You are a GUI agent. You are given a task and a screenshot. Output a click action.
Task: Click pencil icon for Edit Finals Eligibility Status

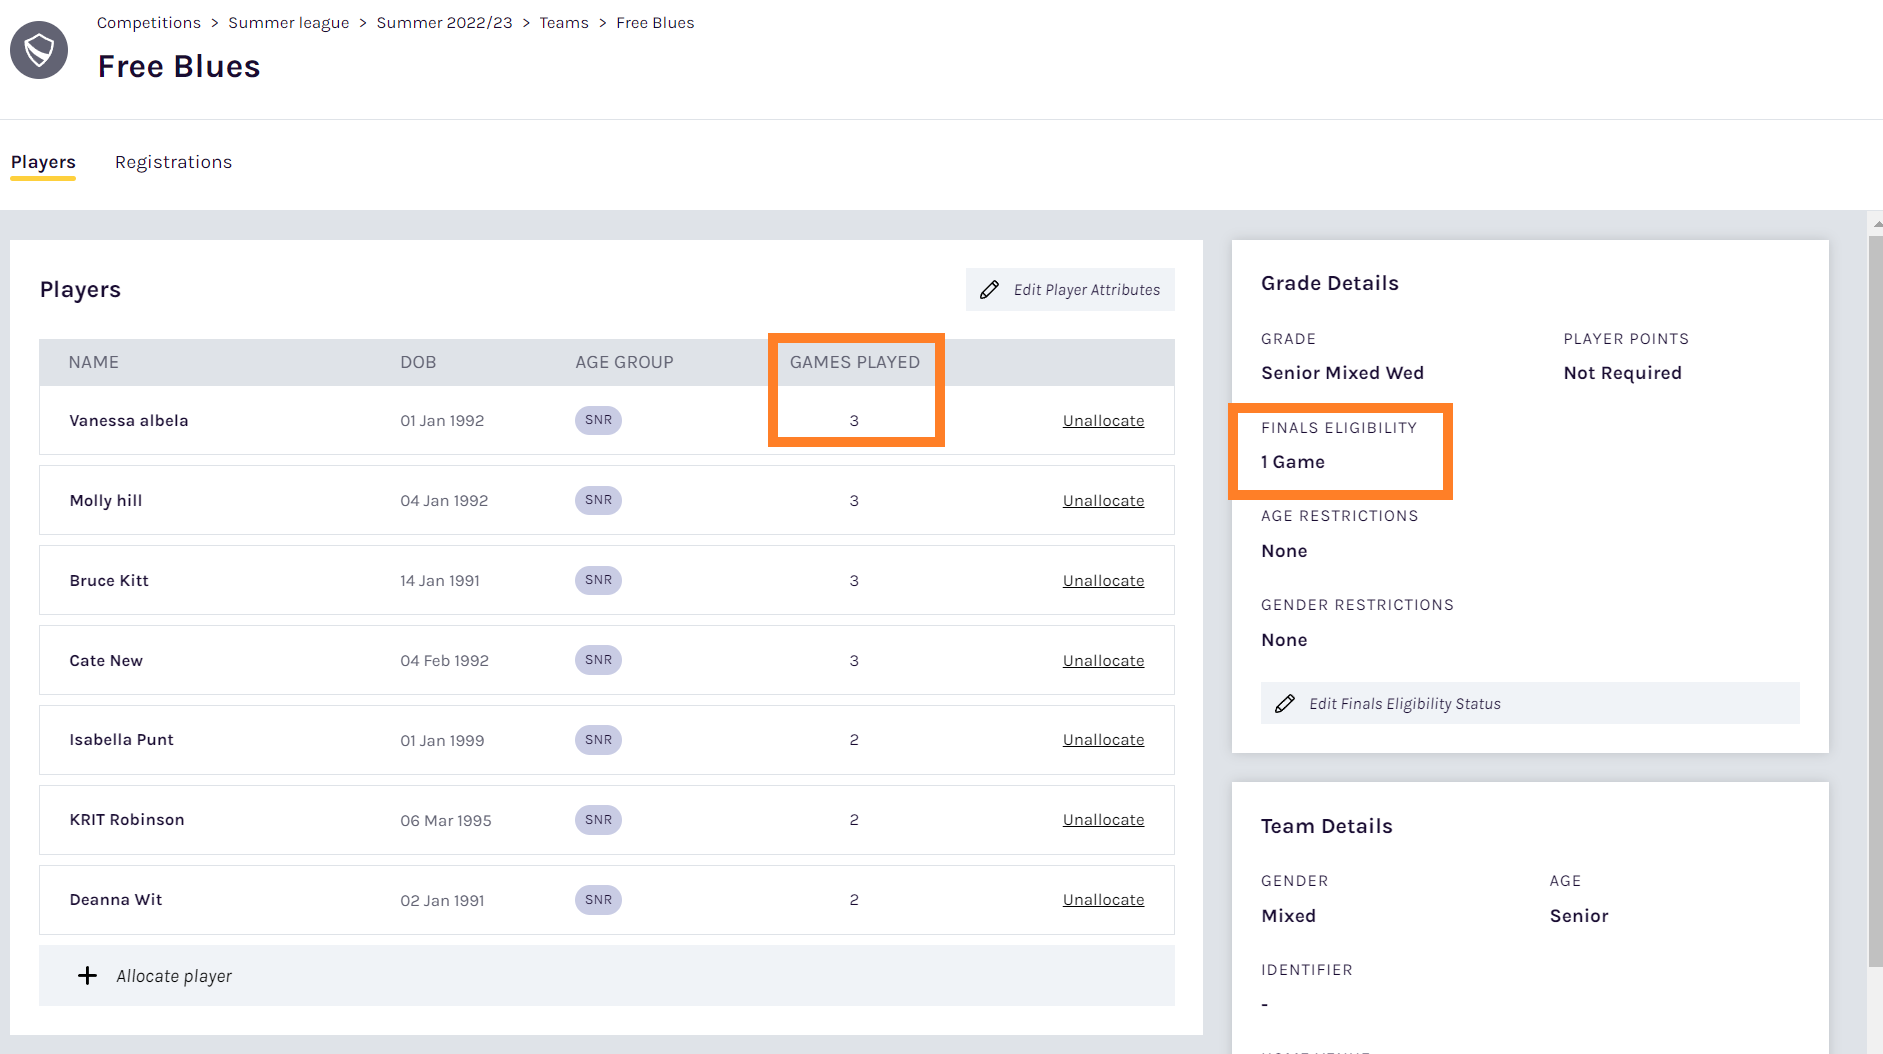coord(1285,704)
